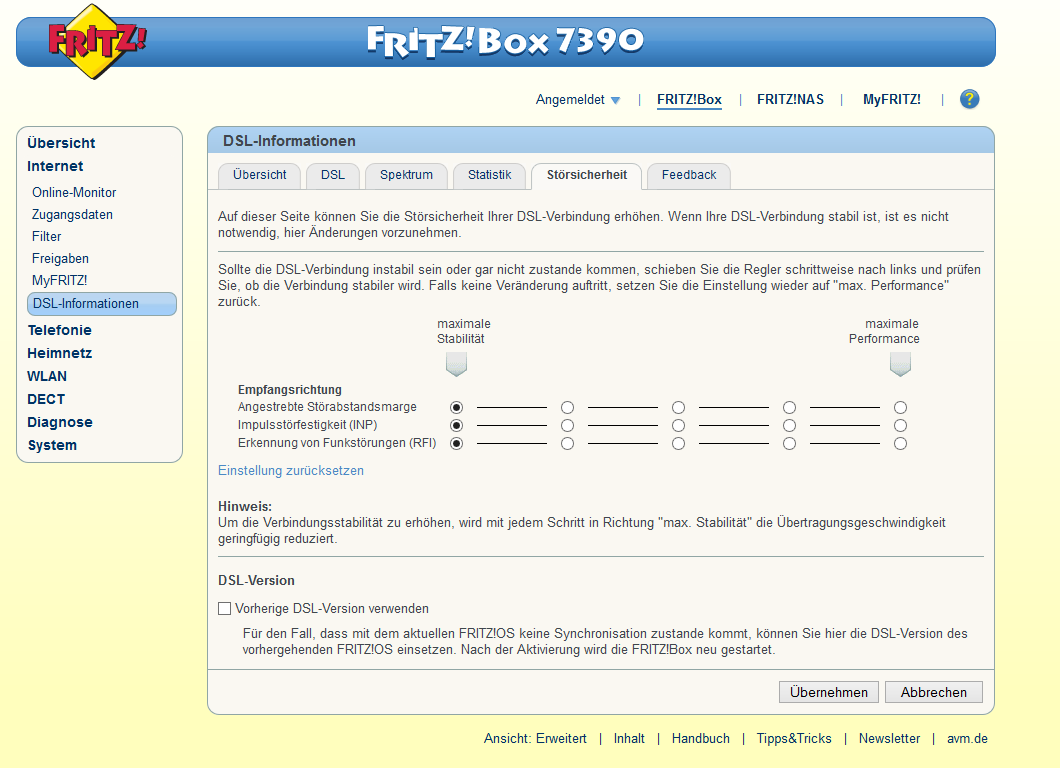
Task: Click Einstellung zurücksetzen link
Action: point(291,471)
